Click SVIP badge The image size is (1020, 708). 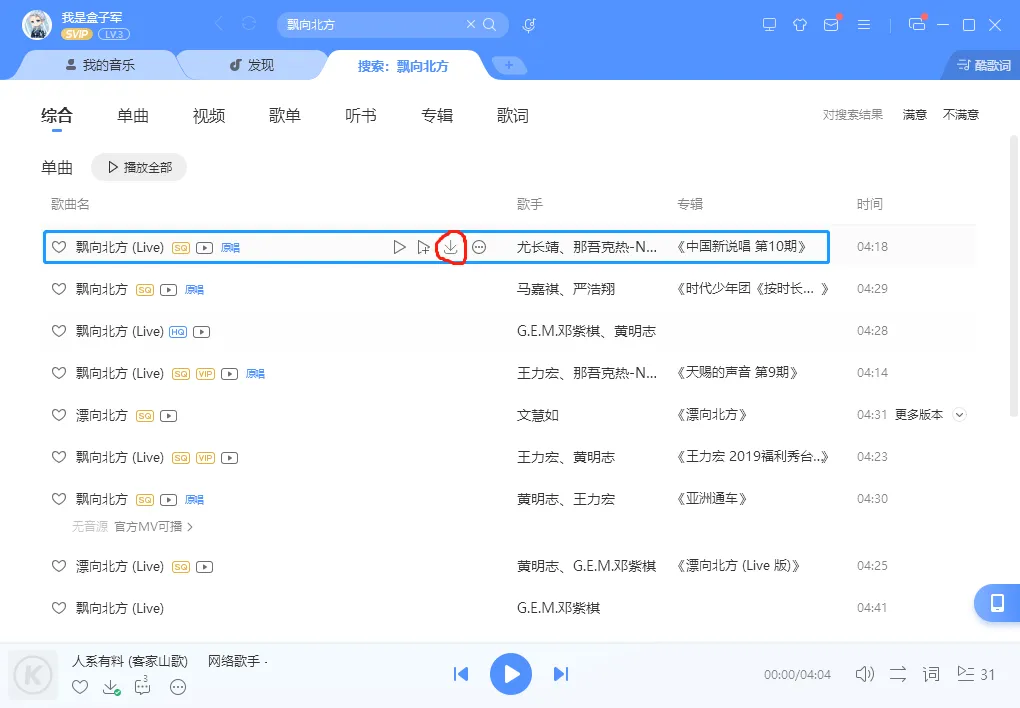point(77,34)
